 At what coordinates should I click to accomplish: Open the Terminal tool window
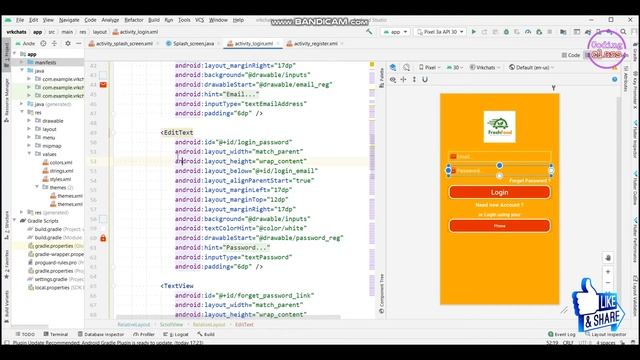[56, 334]
